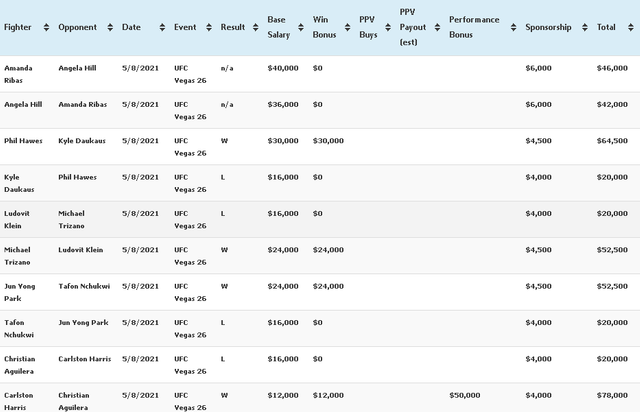
Task: Sort by Performance Bonus arrow icon
Action: pos(513,27)
